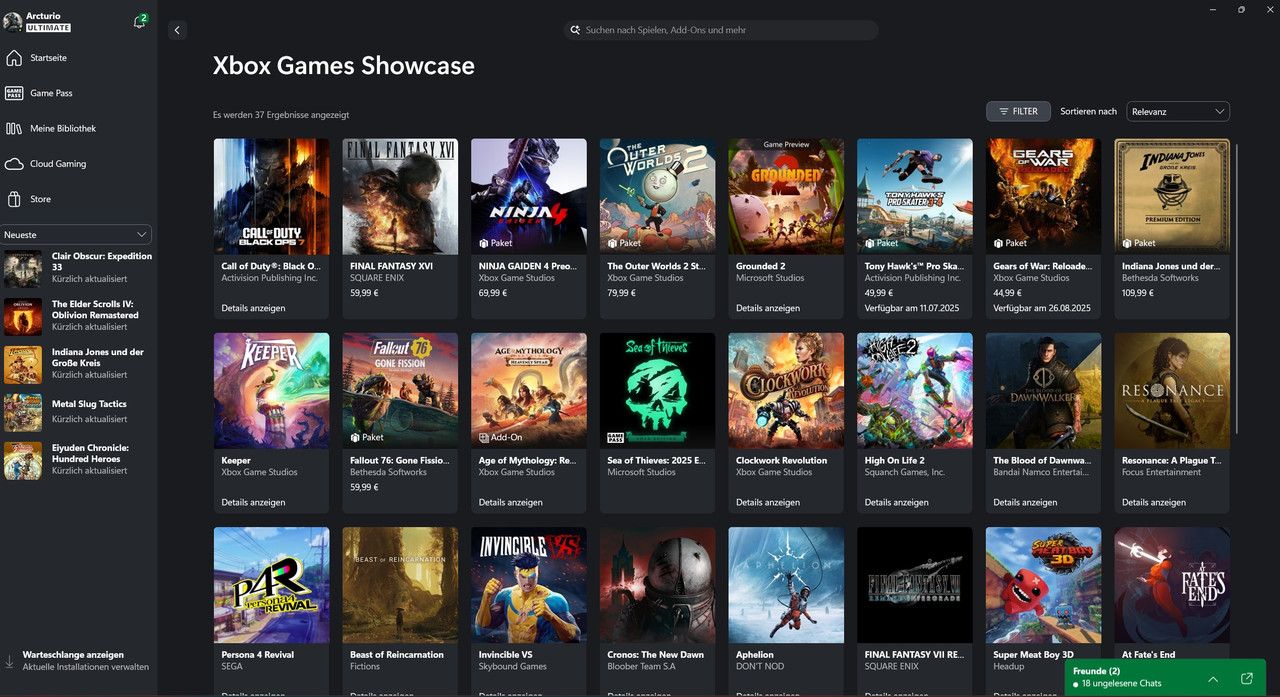This screenshot has height=697, width=1280.
Task: Click the Store bag icon
Action: click(14, 199)
